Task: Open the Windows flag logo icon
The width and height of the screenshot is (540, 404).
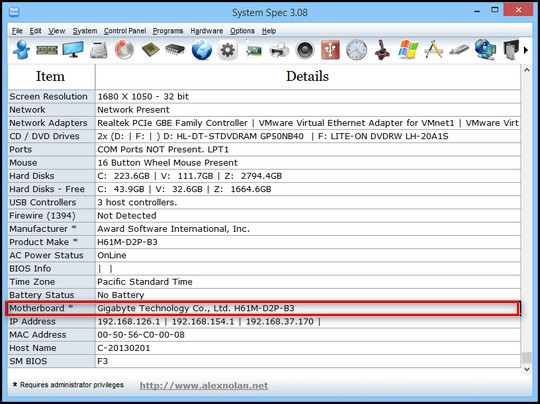Action: [x=408, y=50]
